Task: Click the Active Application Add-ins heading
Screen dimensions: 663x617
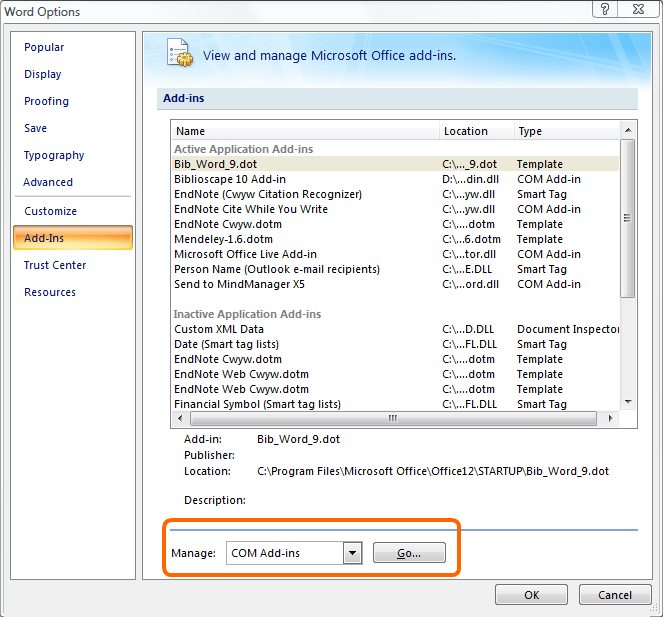Action: click(x=244, y=149)
